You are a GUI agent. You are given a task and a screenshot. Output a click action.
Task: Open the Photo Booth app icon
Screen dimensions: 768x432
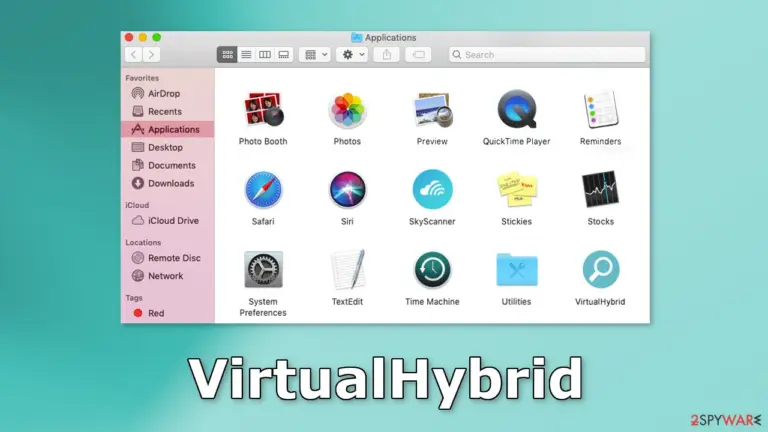point(264,109)
